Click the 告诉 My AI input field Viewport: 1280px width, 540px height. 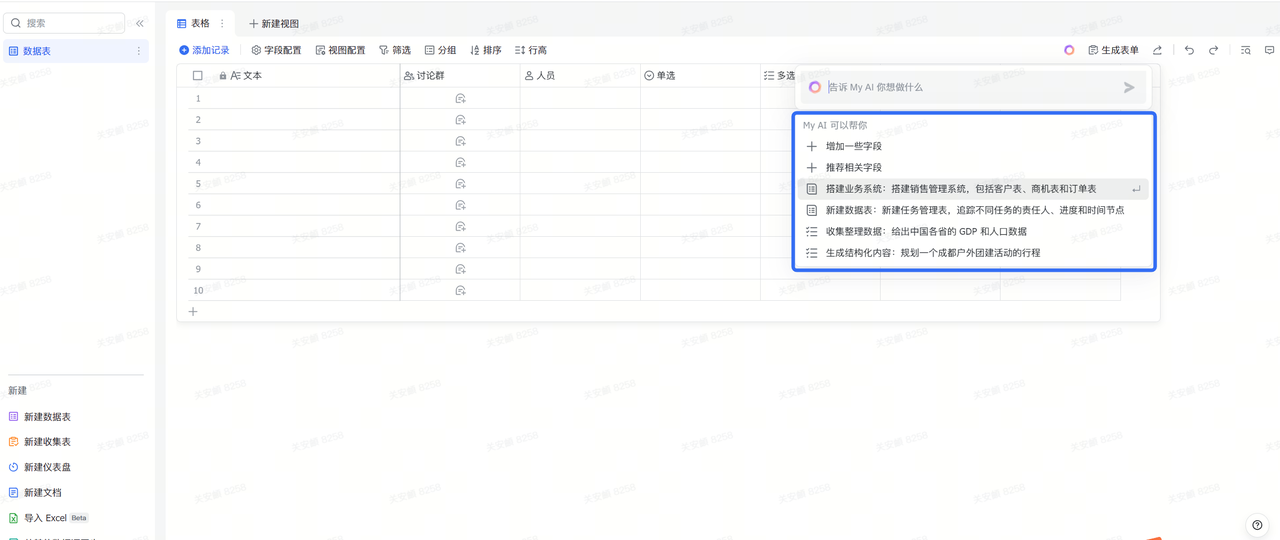click(965, 87)
